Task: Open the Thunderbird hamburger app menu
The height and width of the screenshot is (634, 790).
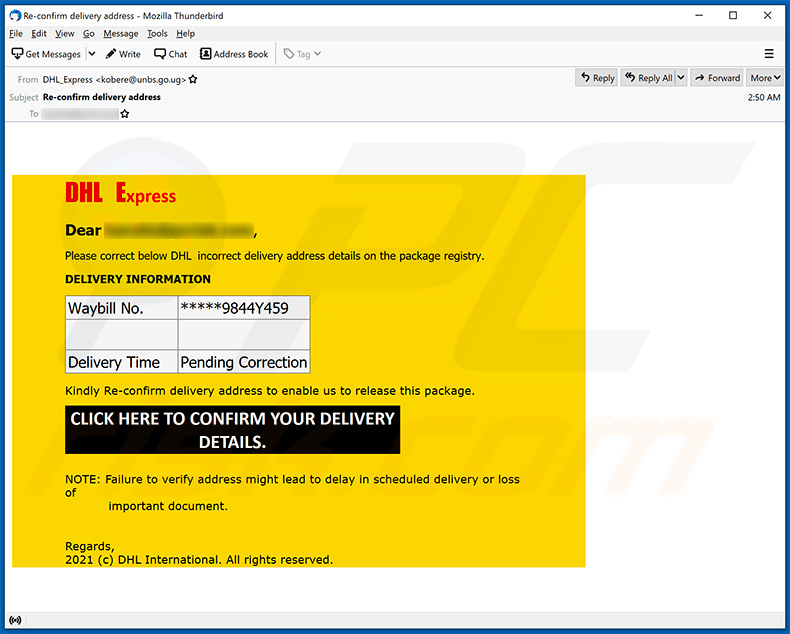Action: click(x=769, y=53)
